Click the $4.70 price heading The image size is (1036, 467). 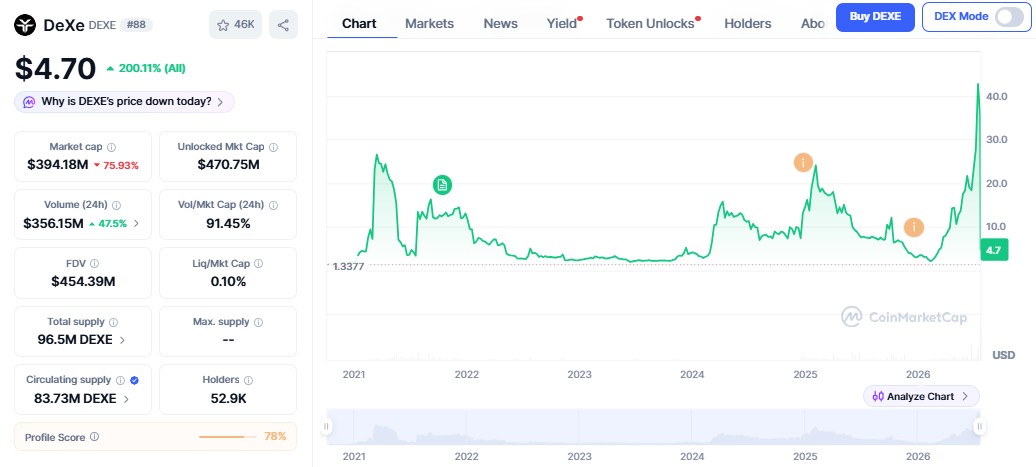pyautogui.click(x=56, y=68)
